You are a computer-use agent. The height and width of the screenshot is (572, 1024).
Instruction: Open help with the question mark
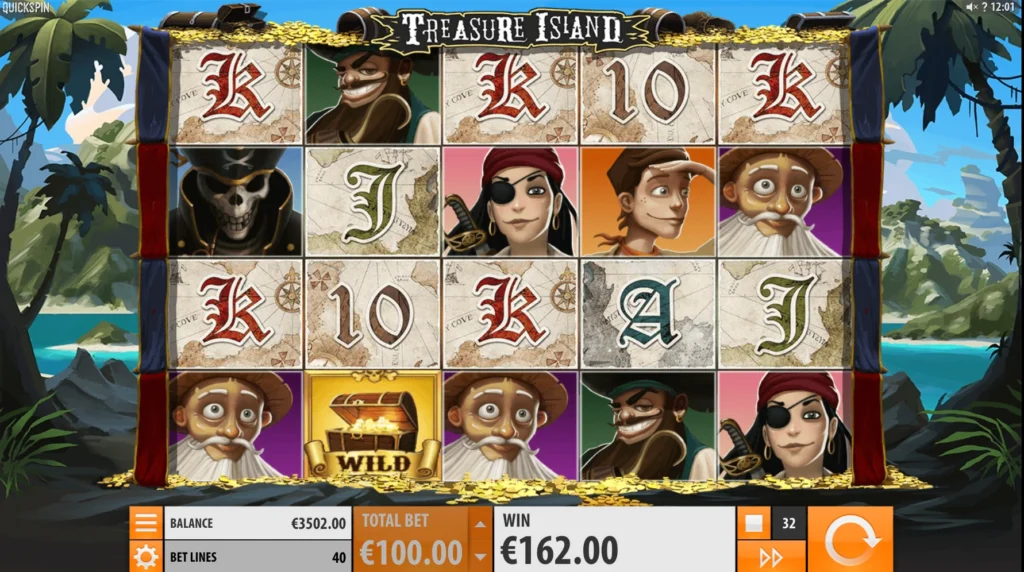984,7
